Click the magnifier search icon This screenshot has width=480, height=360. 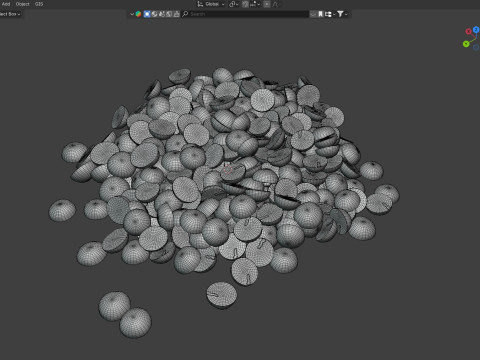[x=185, y=14]
